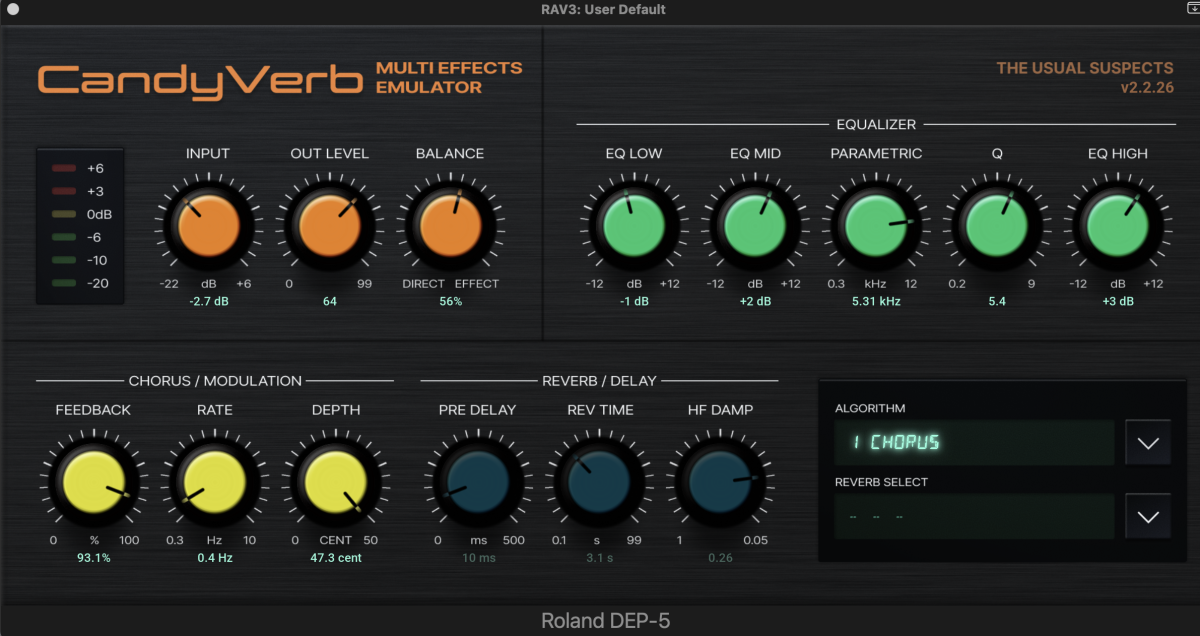Click the CandyVerb logo
The height and width of the screenshot is (636, 1200).
coord(200,79)
